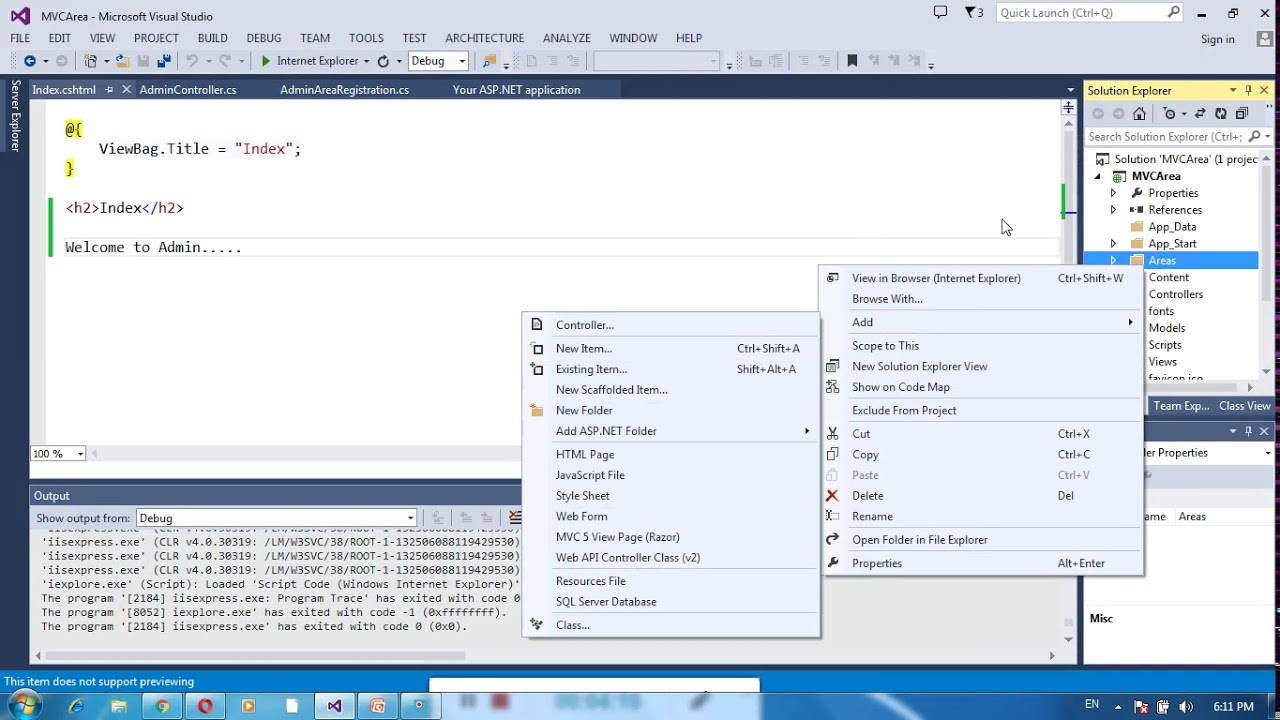Click Solution Explorer Collapse All icon
Viewport: 1280px width, 720px height.
pos(1242,113)
